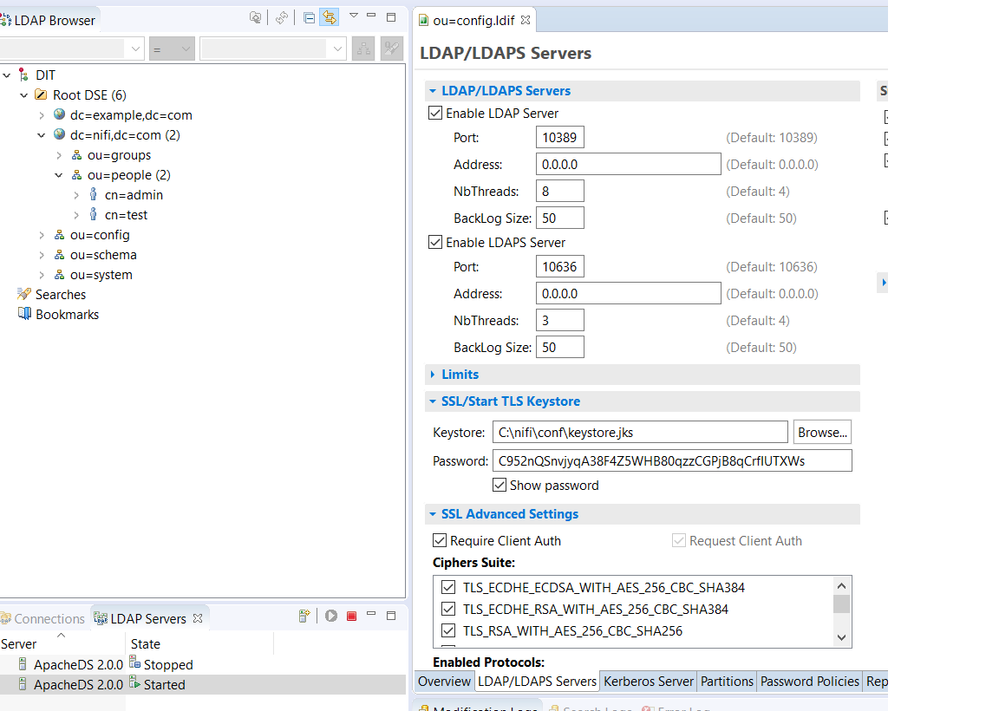This screenshot has width=999, height=711.
Task: Expand the Limits section
Action: click(432, 373)
